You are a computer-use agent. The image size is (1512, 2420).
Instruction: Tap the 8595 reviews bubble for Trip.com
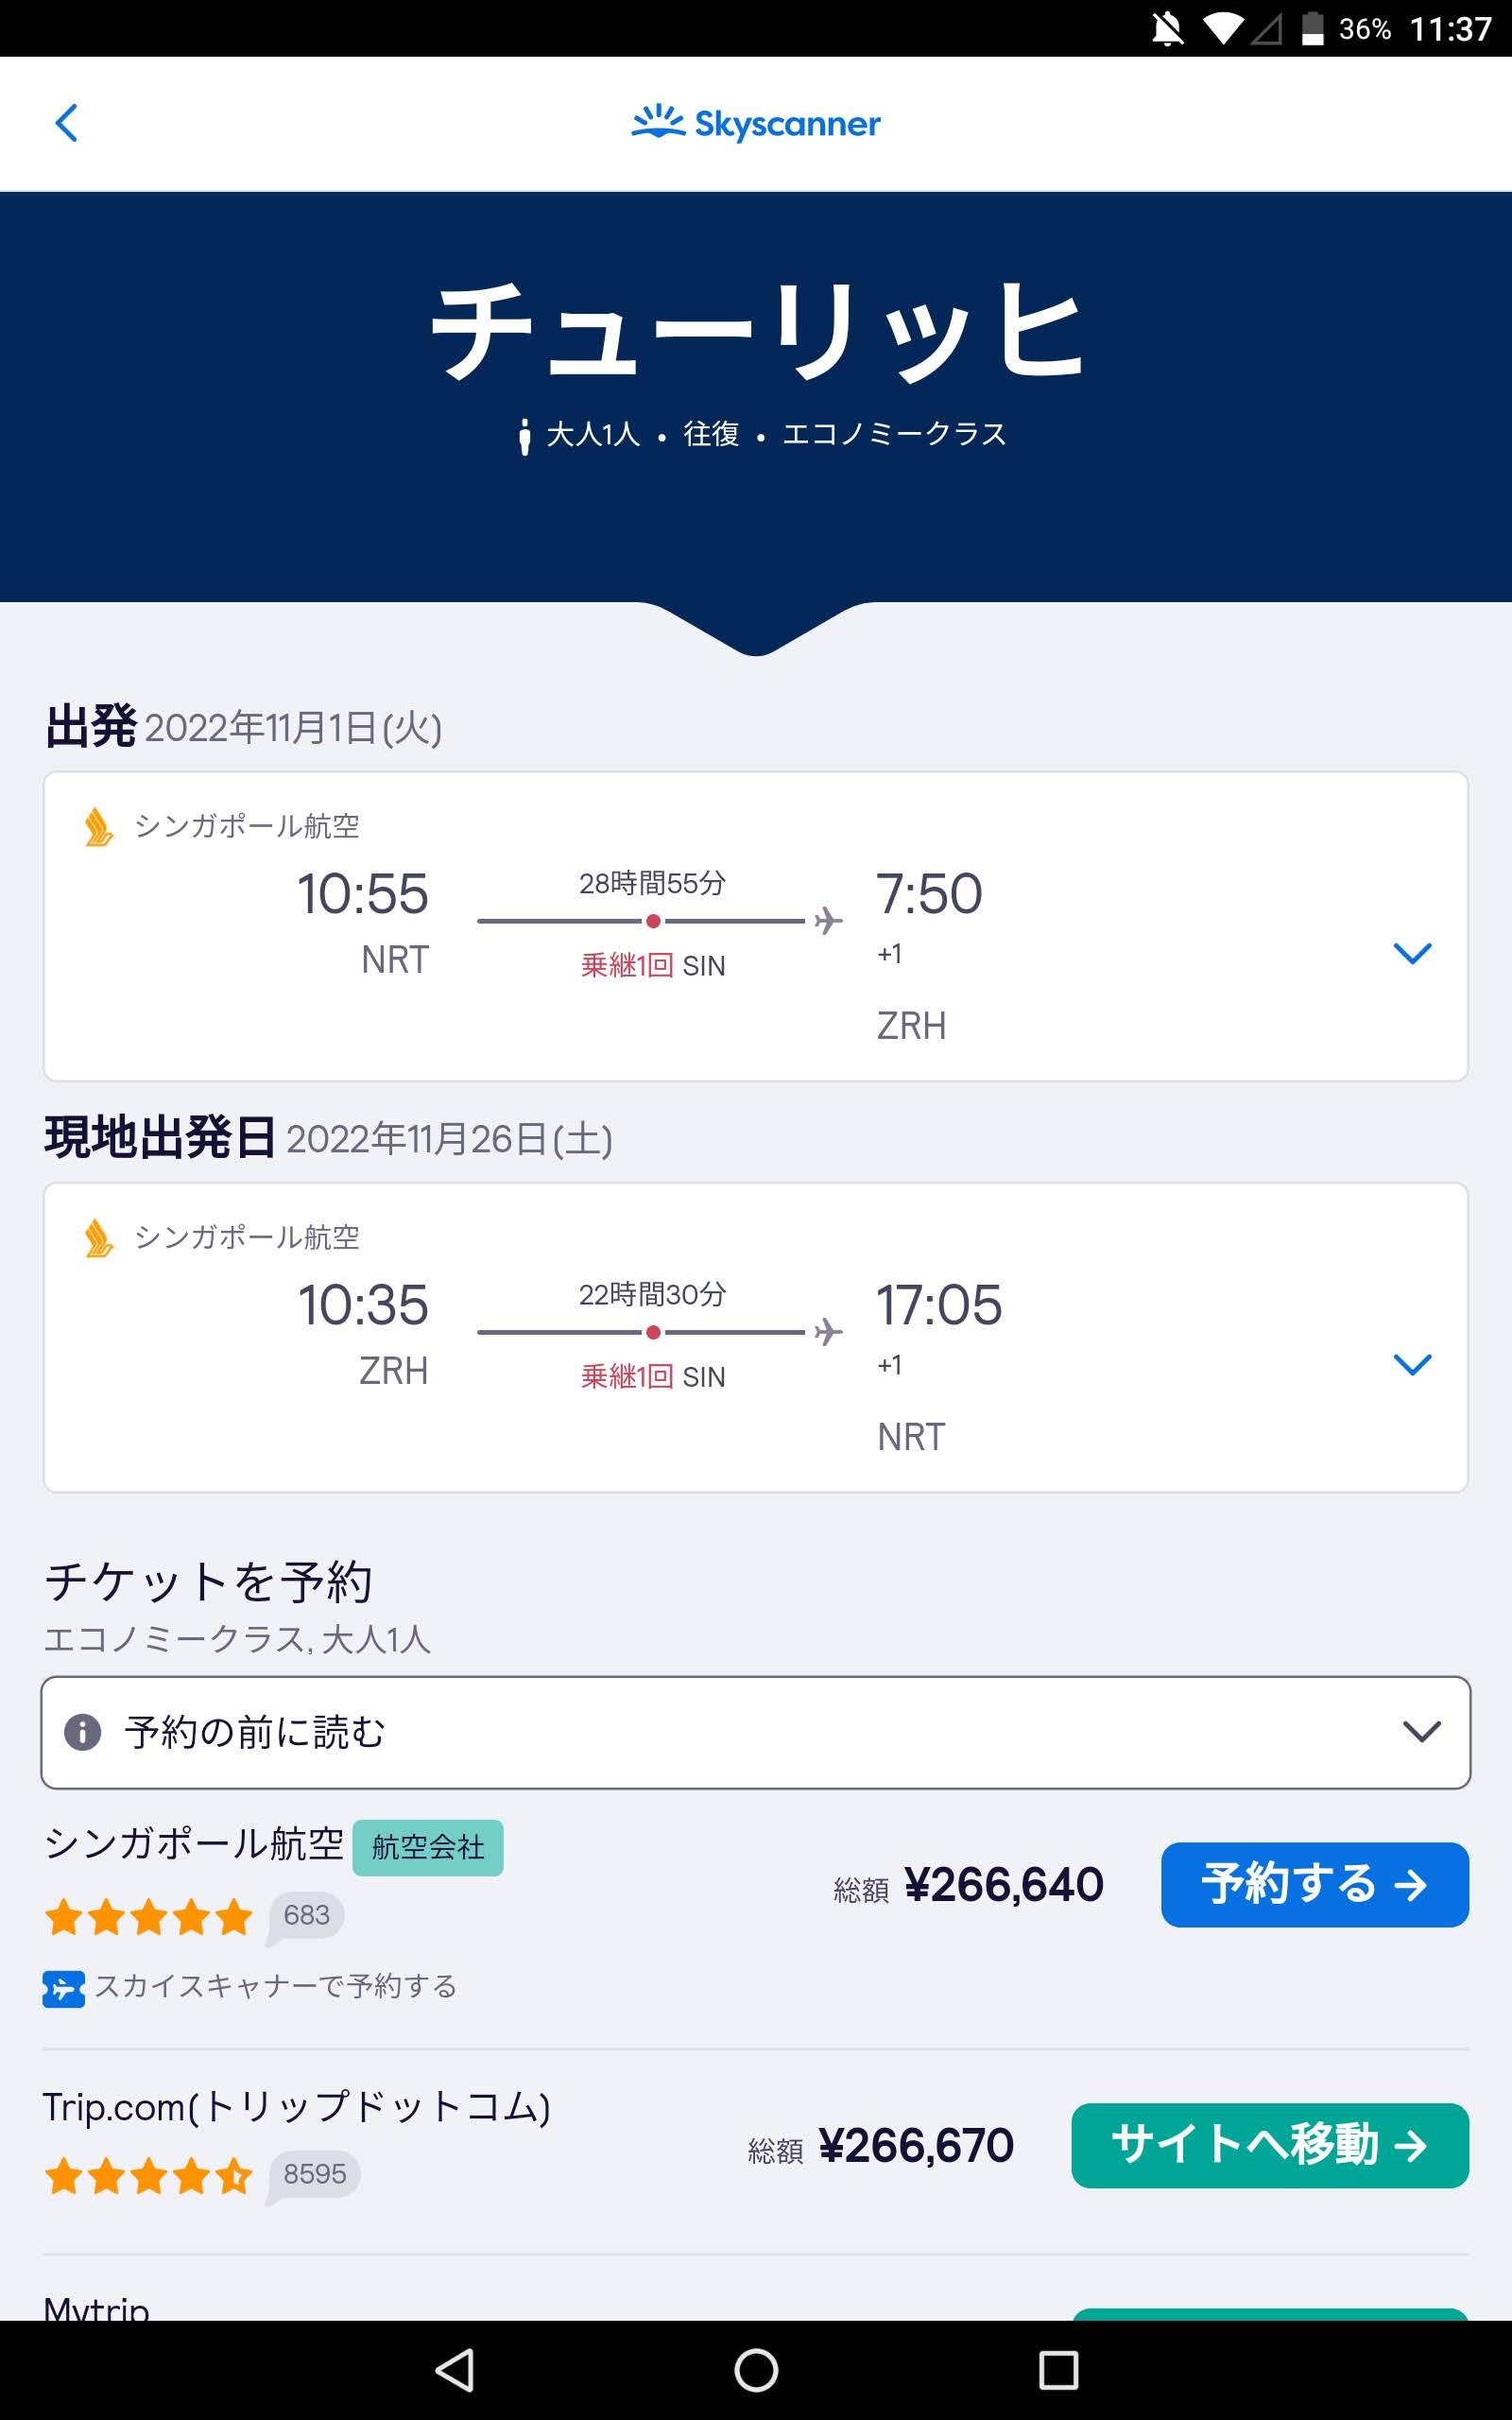point(314,2175)
